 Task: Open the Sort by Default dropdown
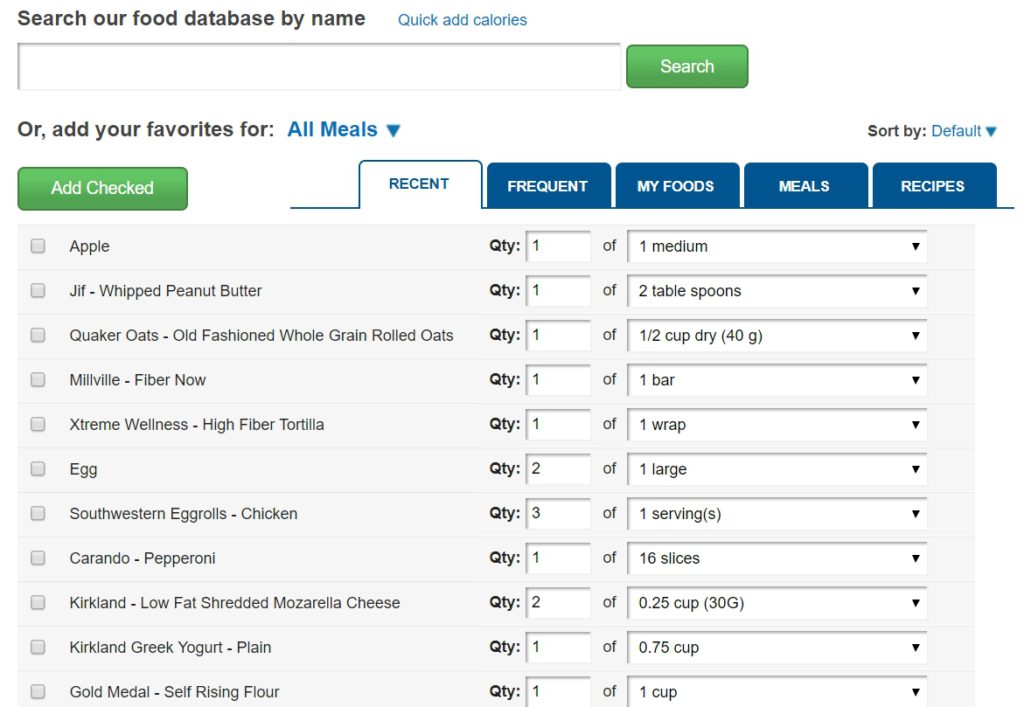[x=964, y=131]
